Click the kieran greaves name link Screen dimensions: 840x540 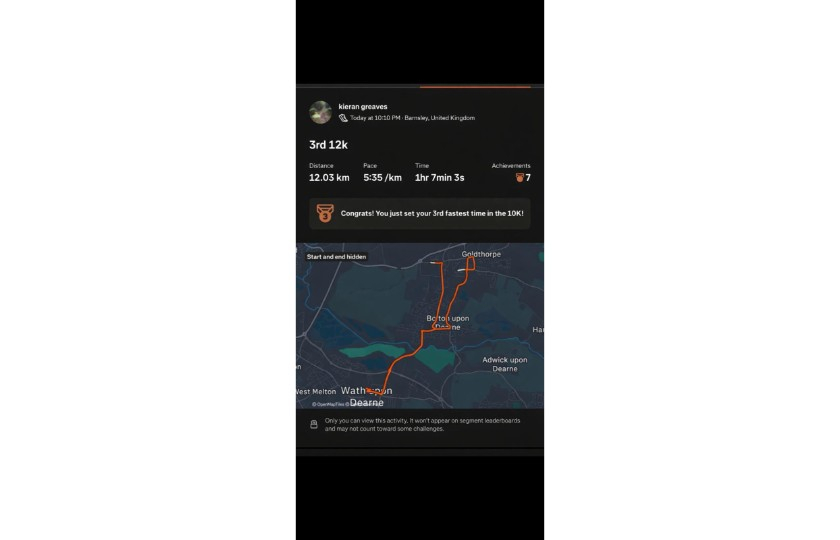click(363, 107)
